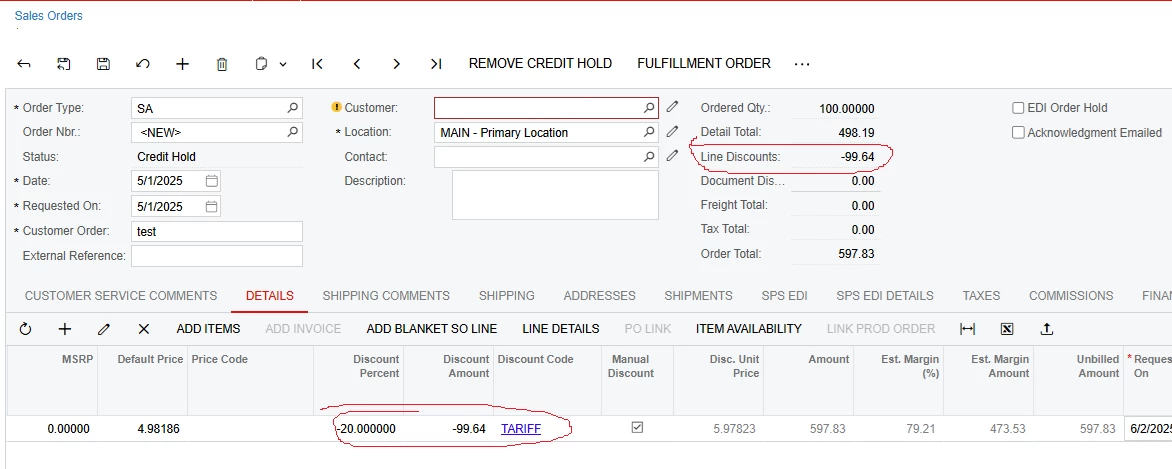Open the Contact lookup magnifier
This screenshot has height=469, width=1172.
649,157
